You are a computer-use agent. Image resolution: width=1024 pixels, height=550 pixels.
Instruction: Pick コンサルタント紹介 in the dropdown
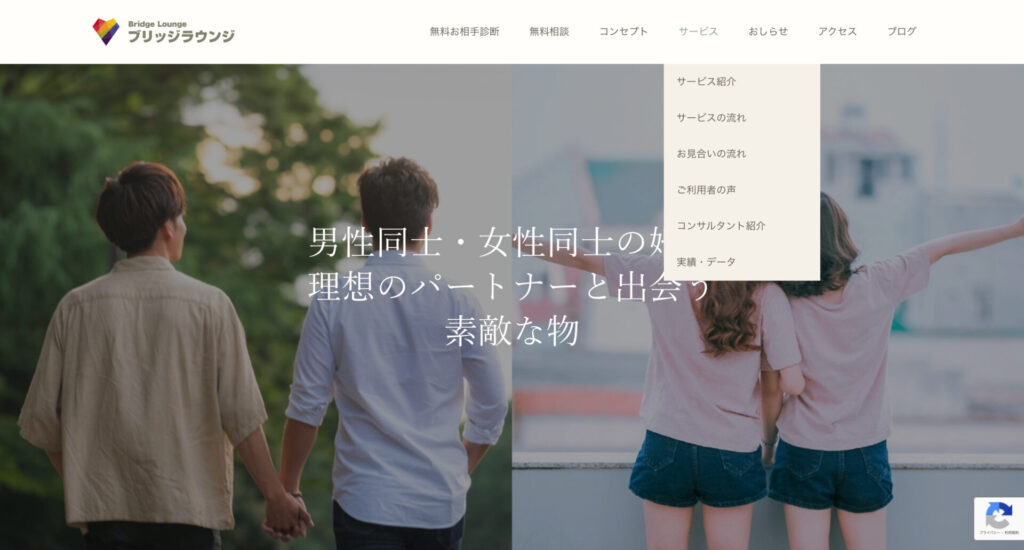point(721,225)
